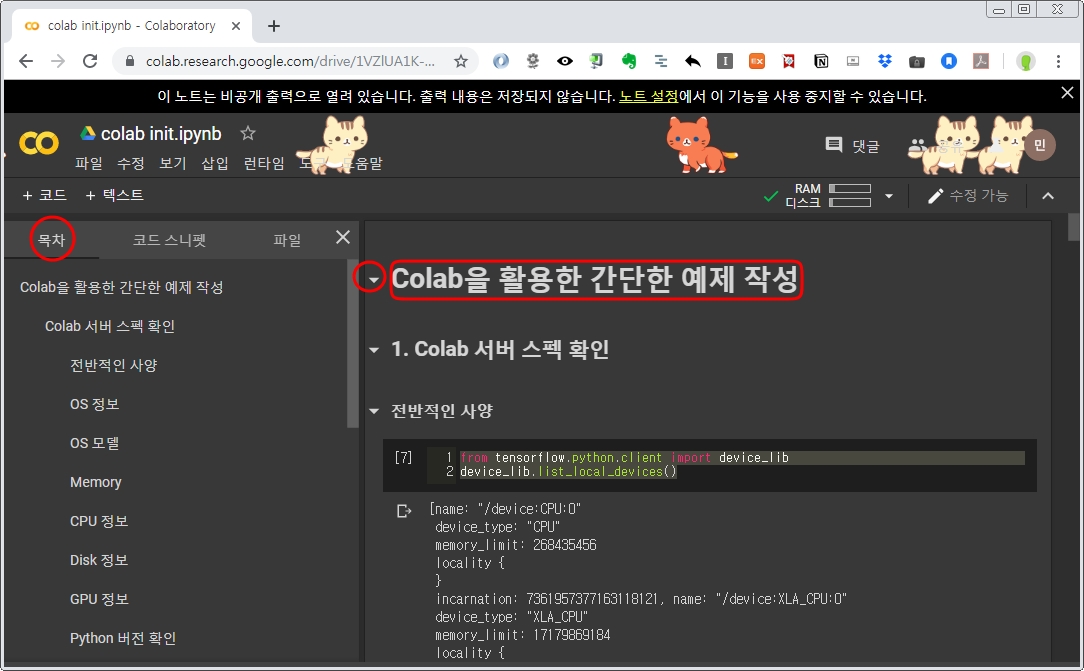Open the Evernote elephant extension
The width and height of the screenshot is (1084, 671).
628,61
